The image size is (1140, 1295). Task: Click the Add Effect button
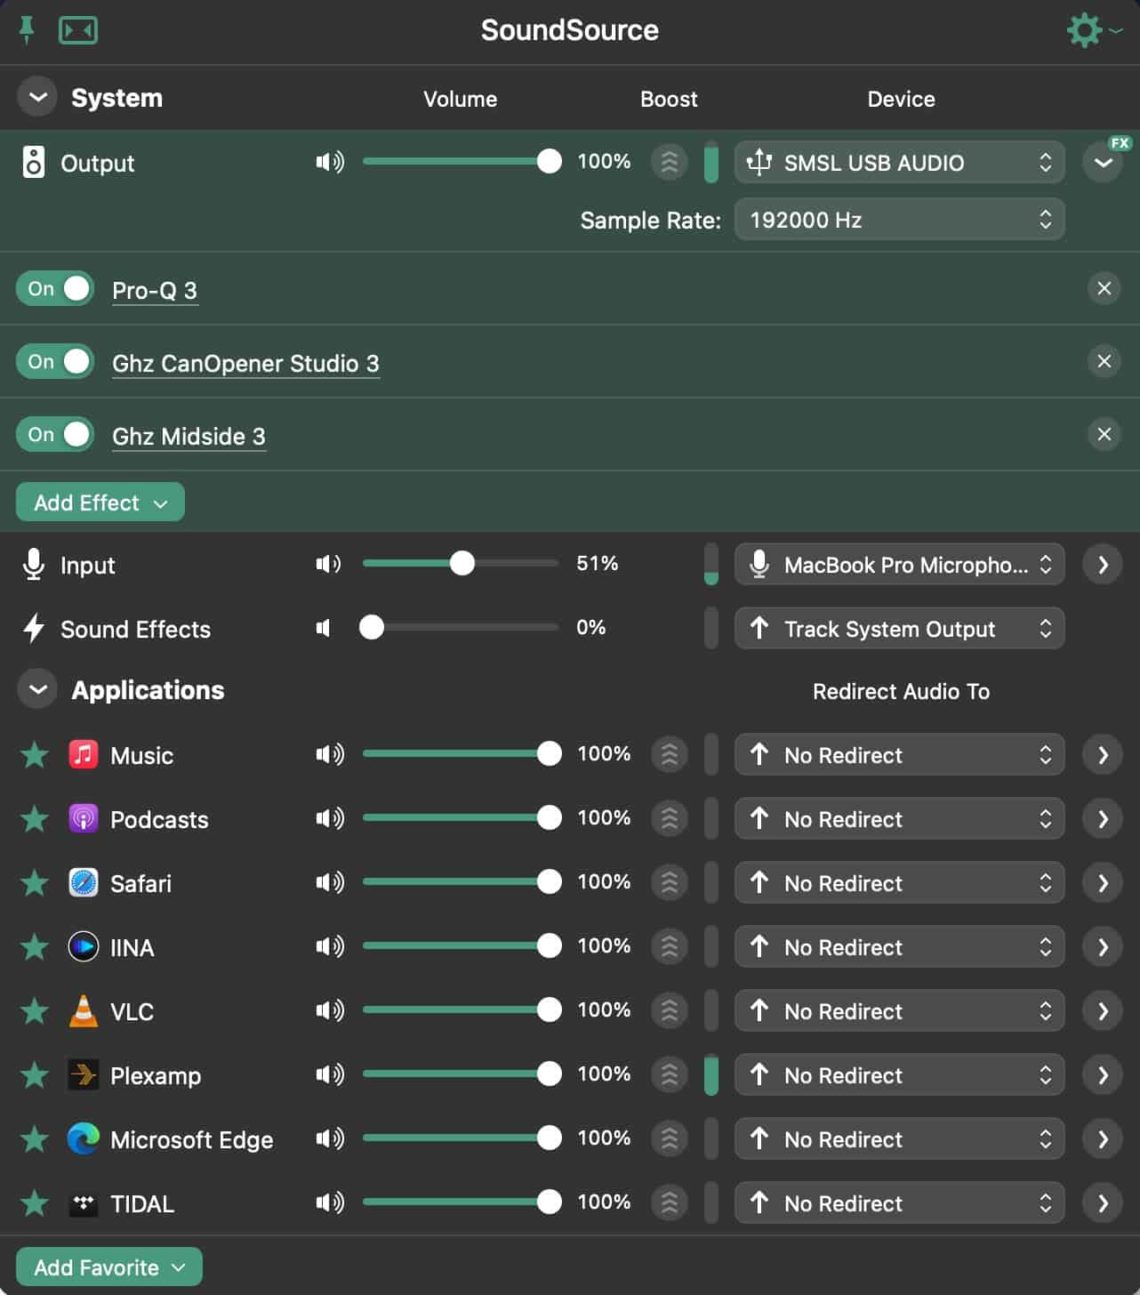[x=99, y=502]
